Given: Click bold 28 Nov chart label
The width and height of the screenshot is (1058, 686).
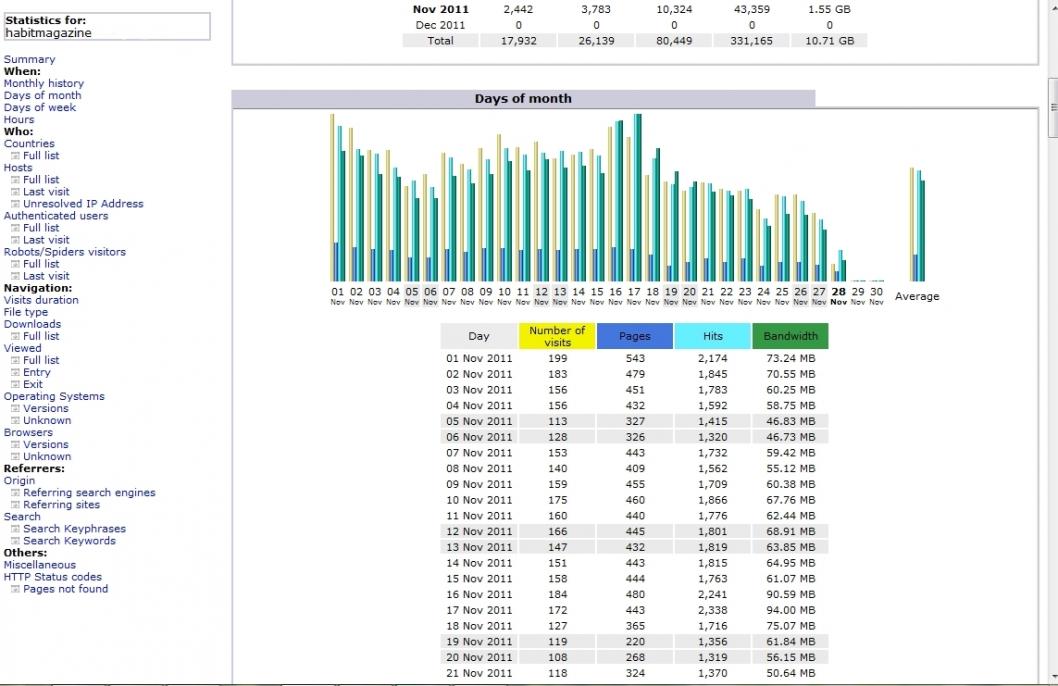Looking at the screenshot, I should tap(838, 296).
